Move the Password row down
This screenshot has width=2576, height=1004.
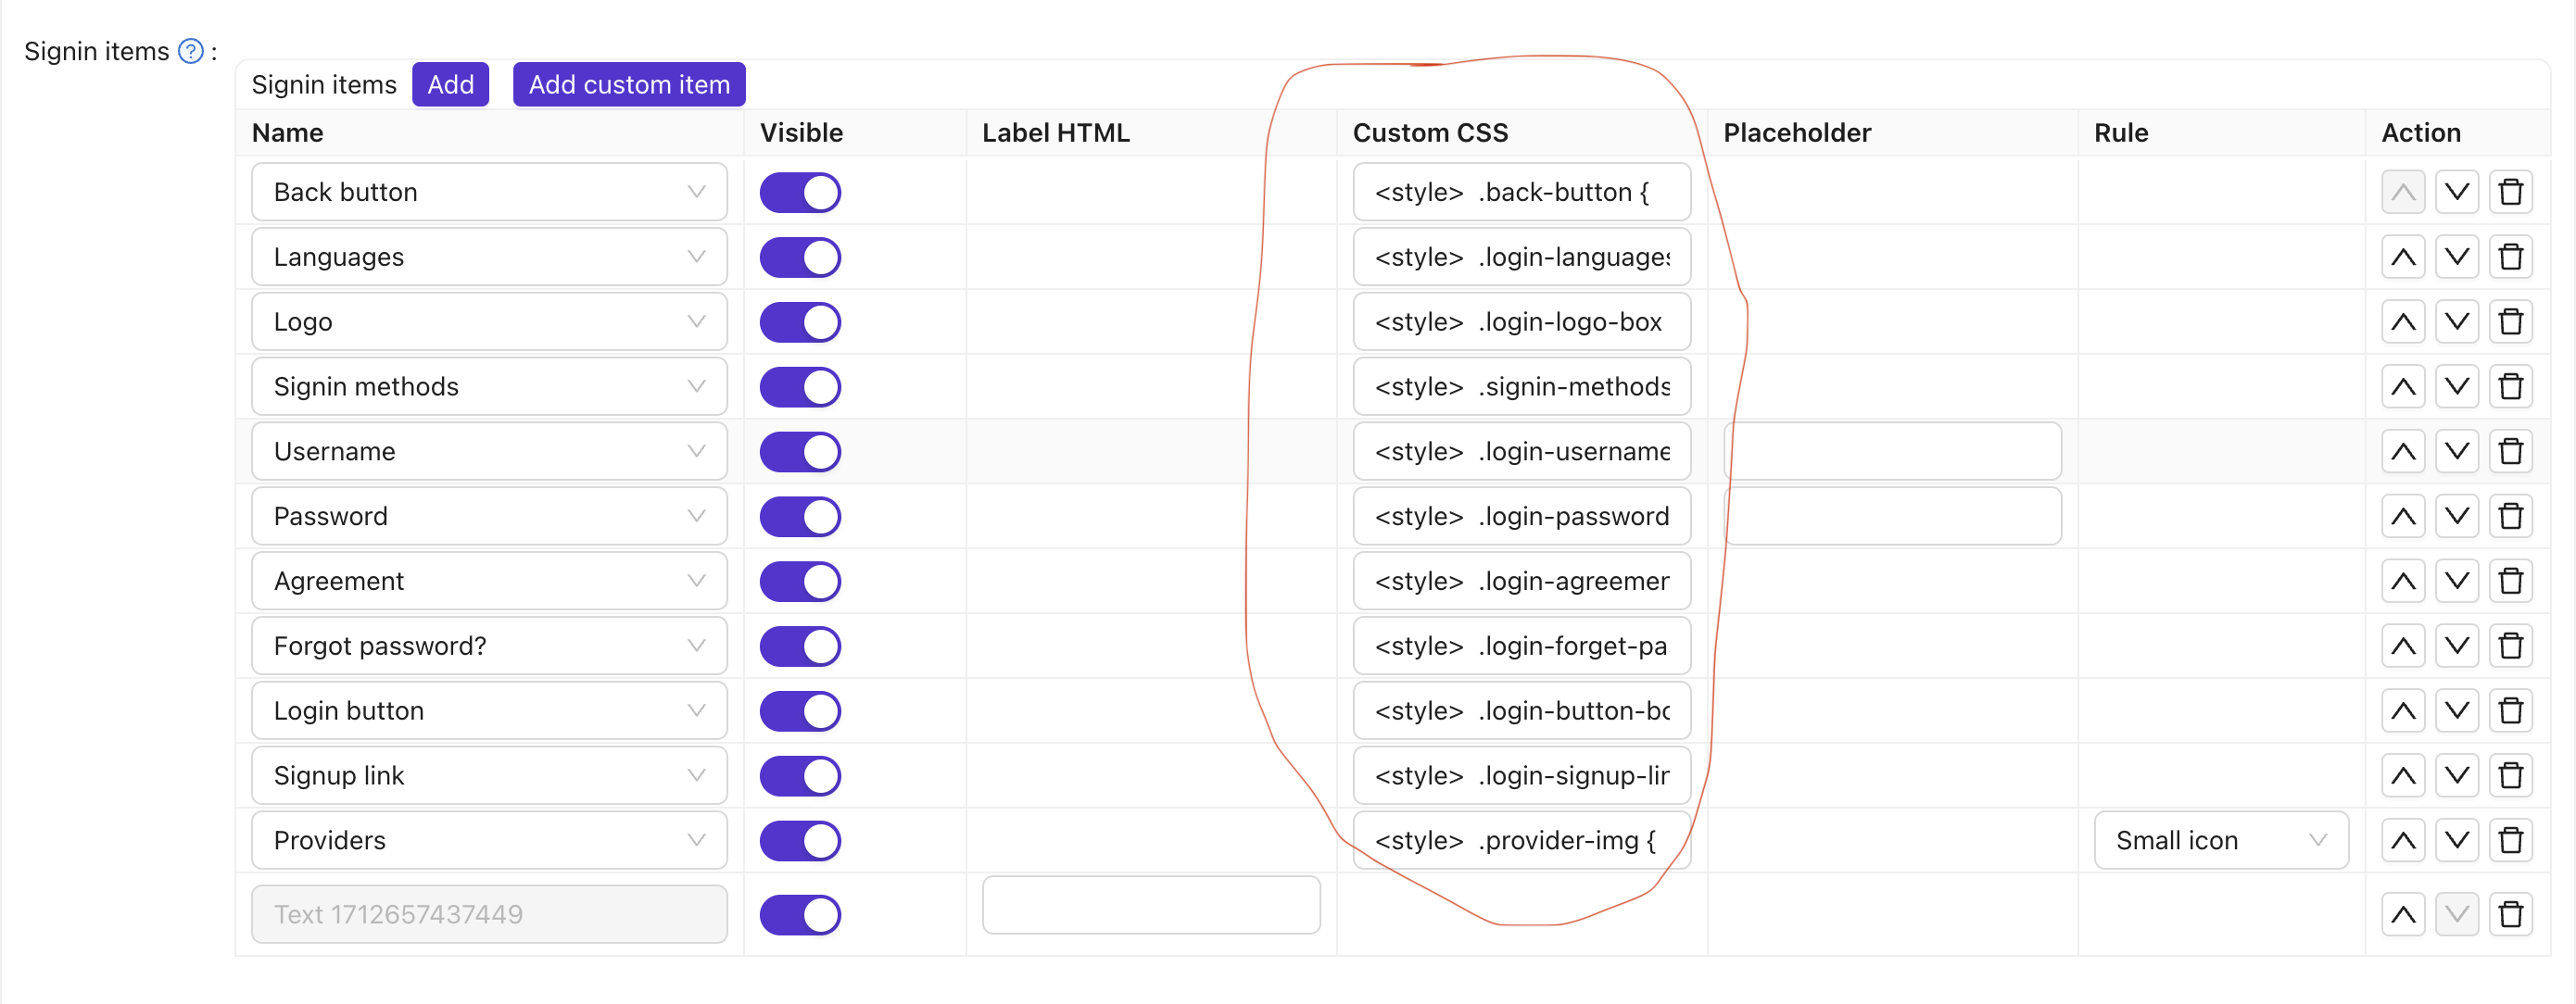[x=2456, y=517]
